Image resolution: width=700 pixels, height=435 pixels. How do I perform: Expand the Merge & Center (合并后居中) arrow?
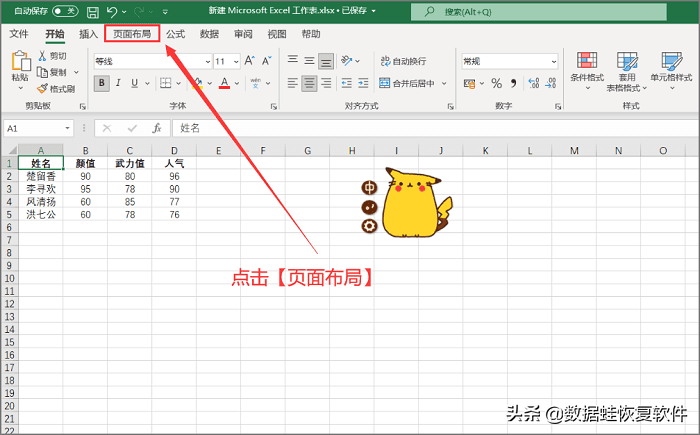(444, 83)
